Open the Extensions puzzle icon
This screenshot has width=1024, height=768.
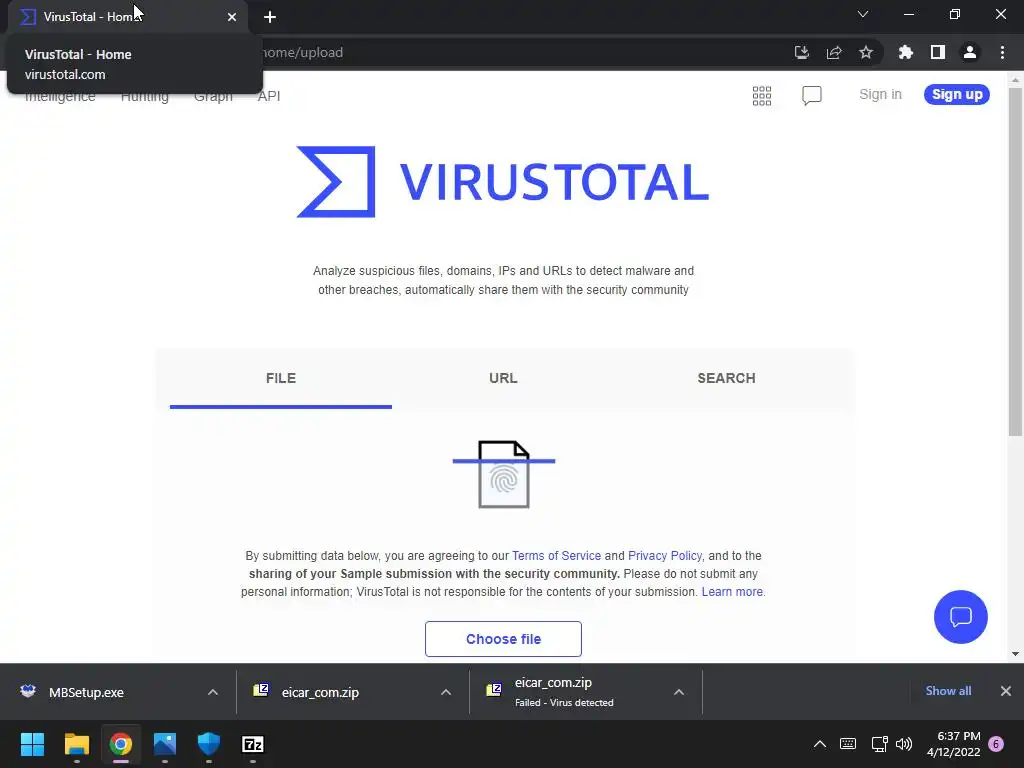coord(906,52)
